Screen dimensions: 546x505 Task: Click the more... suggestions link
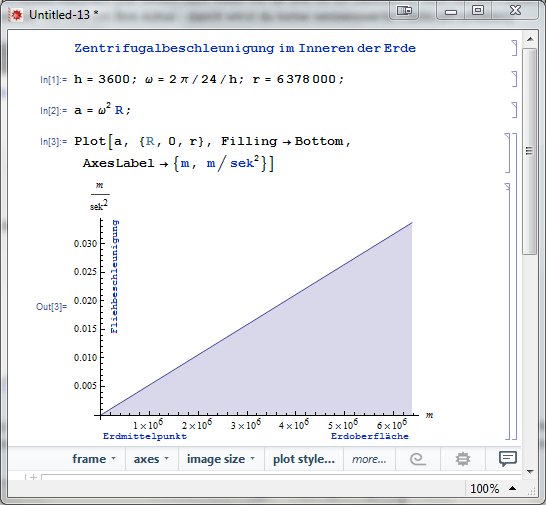pos(369,459)
